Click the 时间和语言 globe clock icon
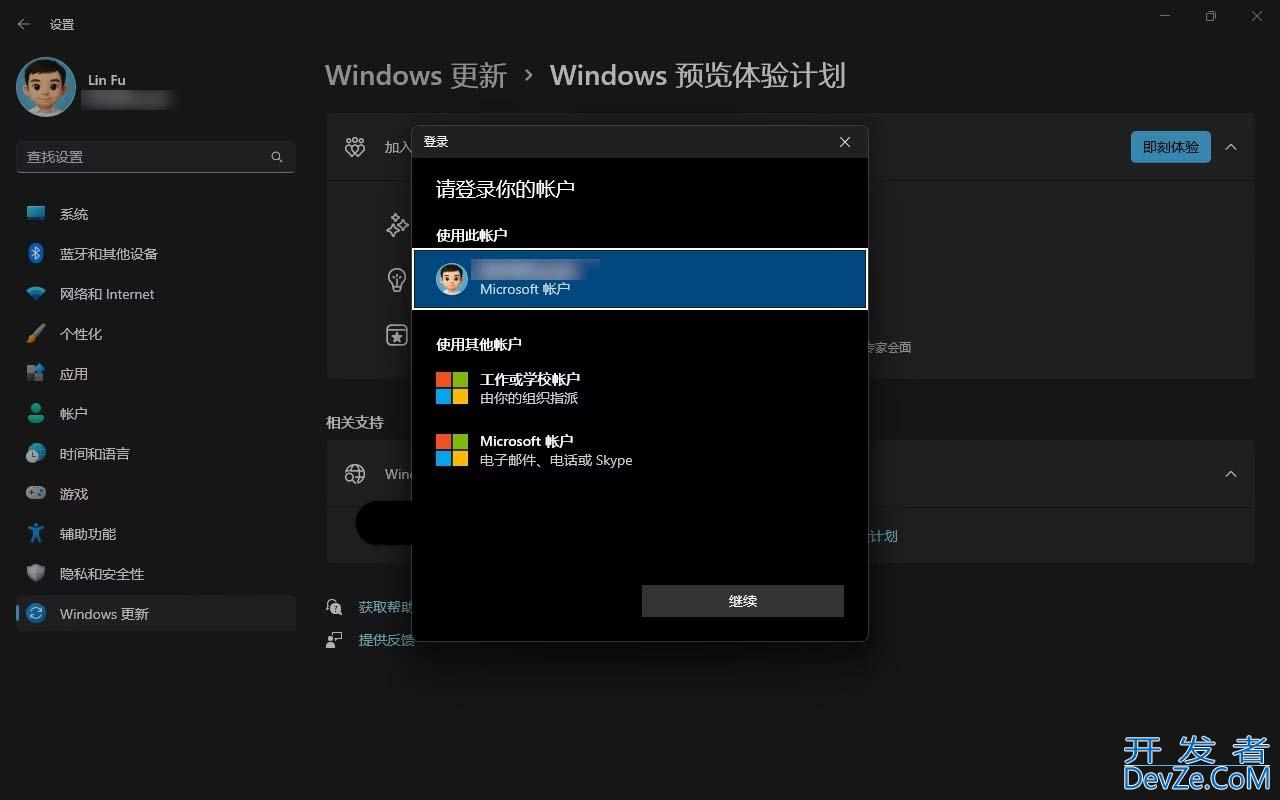Image resolution: width=1280 pixels, height=800 pixels. [36, 453]
